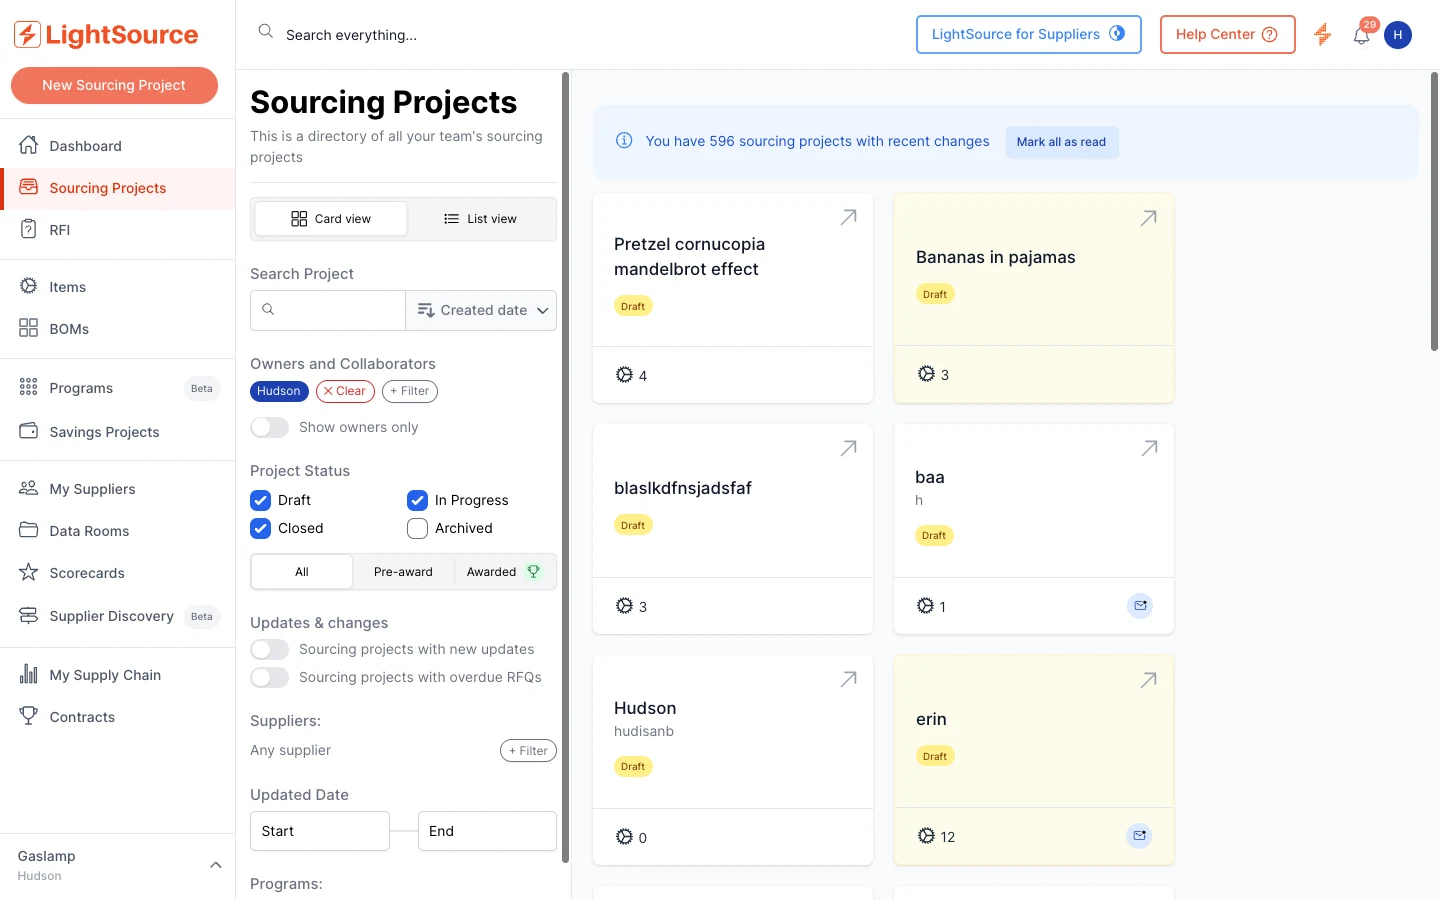This screenshot has width=1440, height=900.
Task: Open baa project arrow icon
Action: [1149, 448]
